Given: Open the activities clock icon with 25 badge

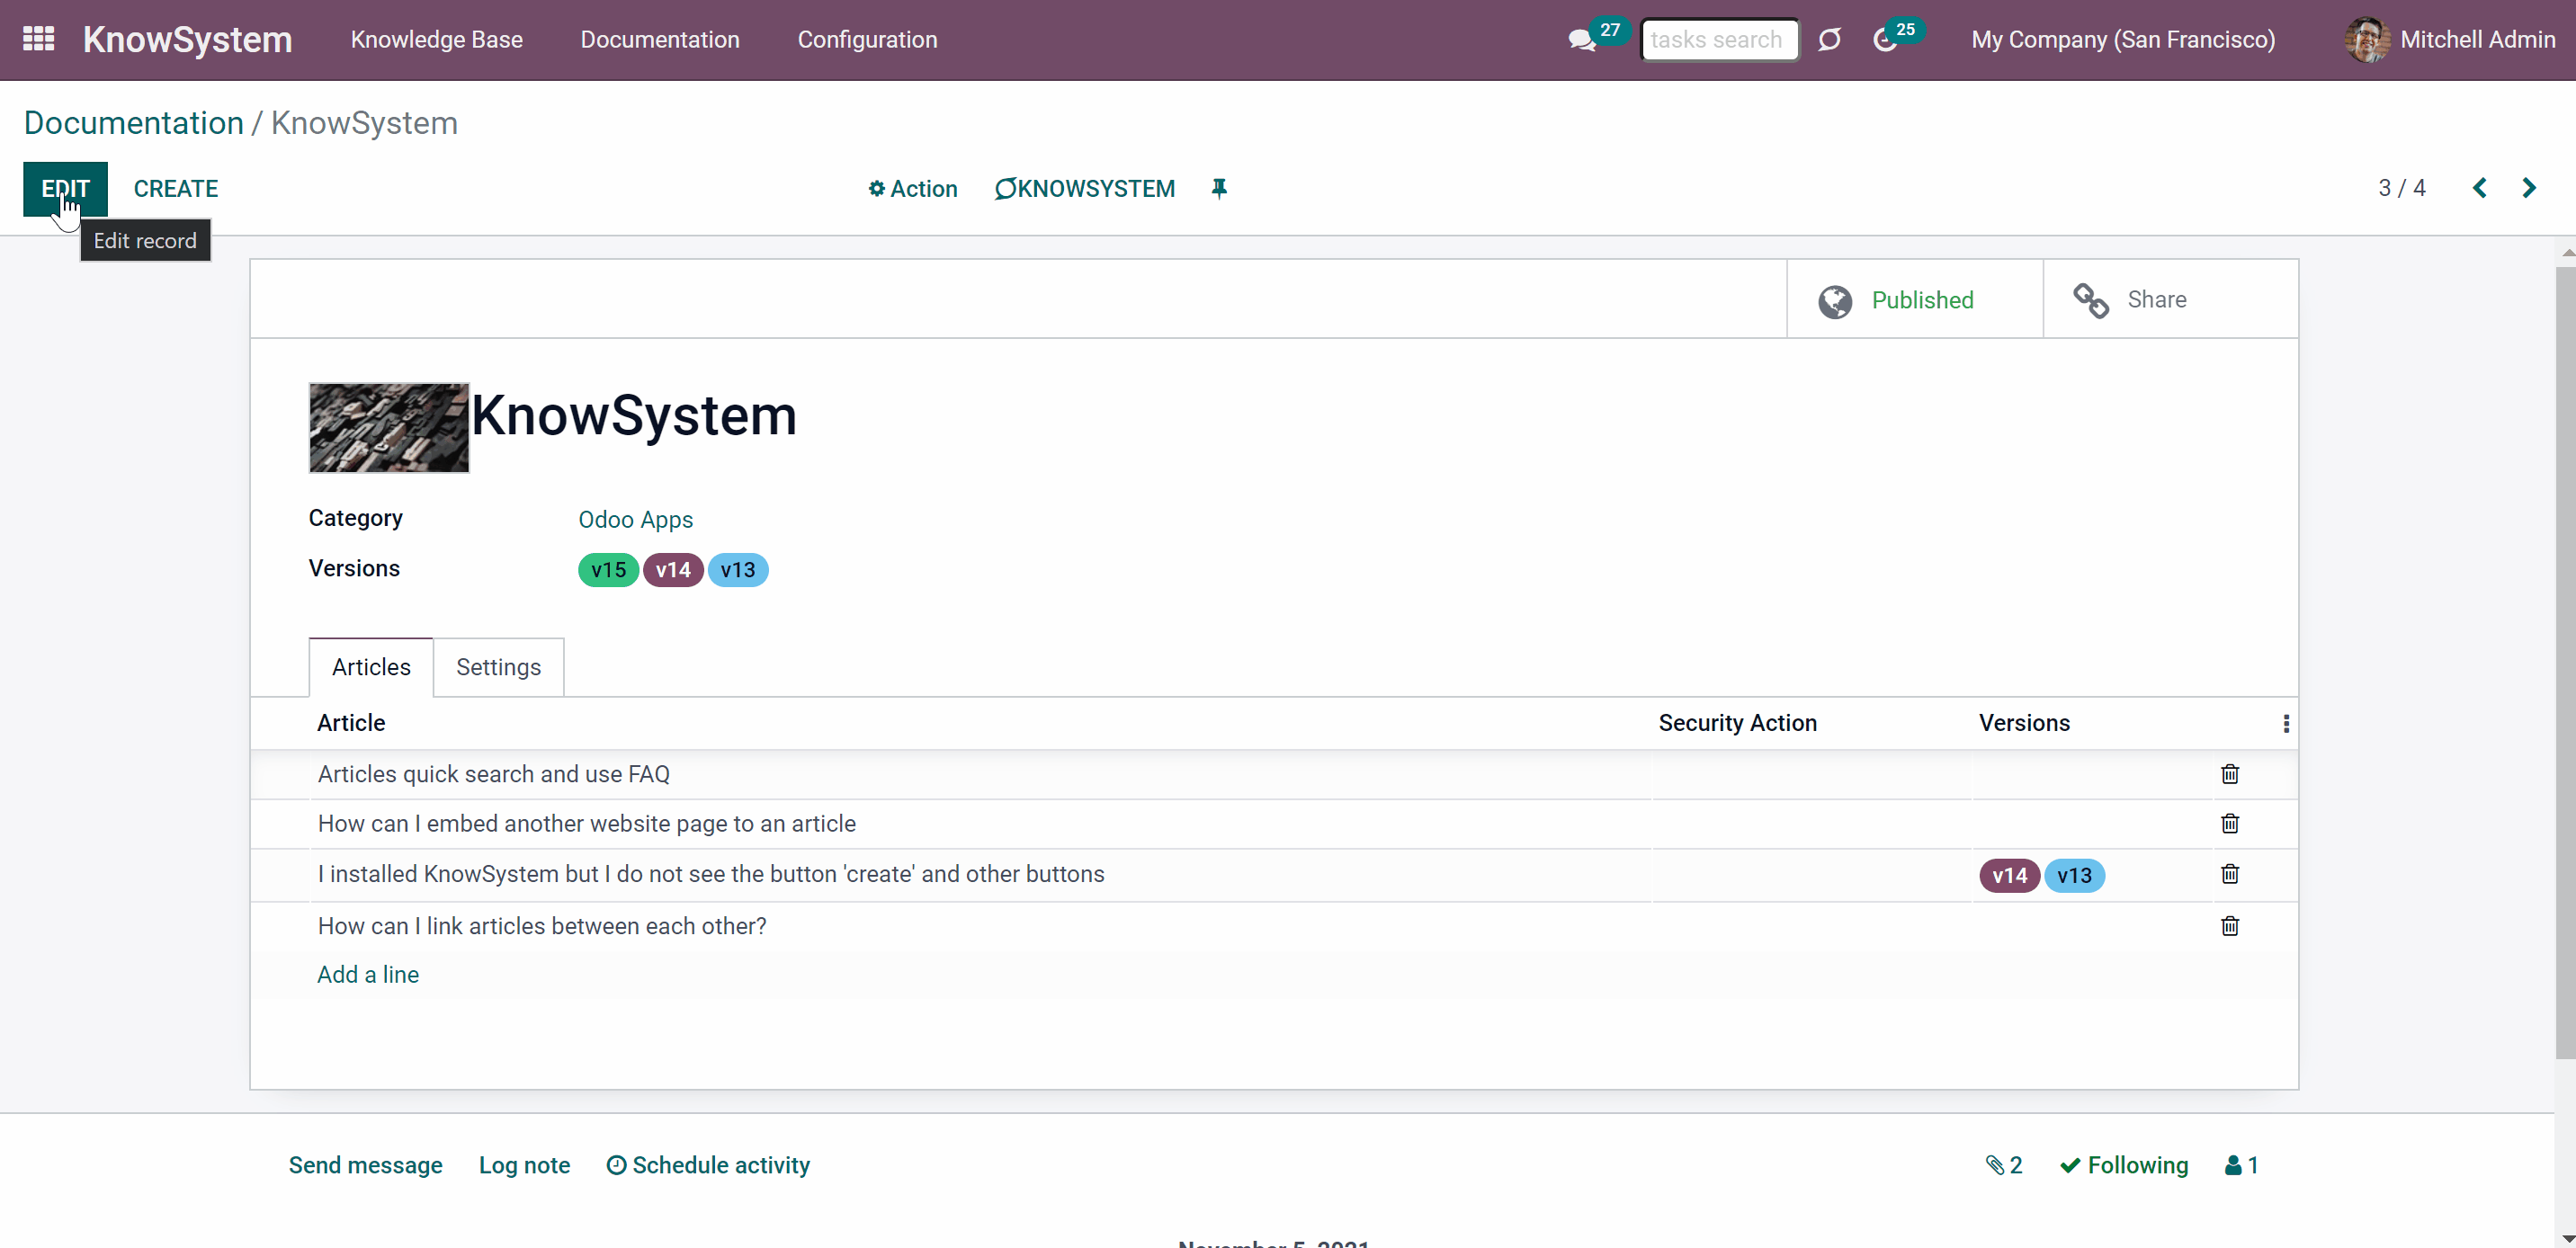Looking at the screenshot, I should tap(1884, 40).
